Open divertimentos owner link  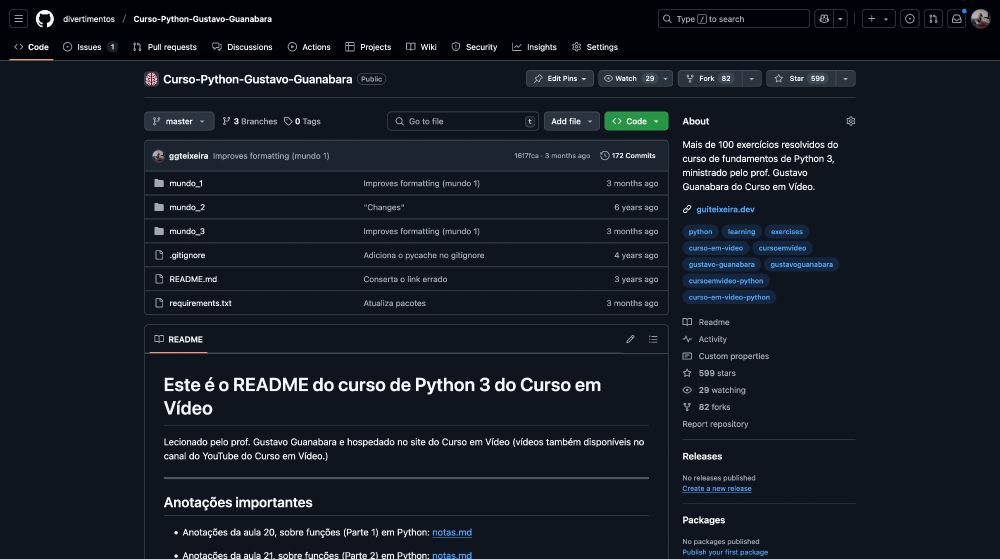pyautogui.click(x=89, y=19)
